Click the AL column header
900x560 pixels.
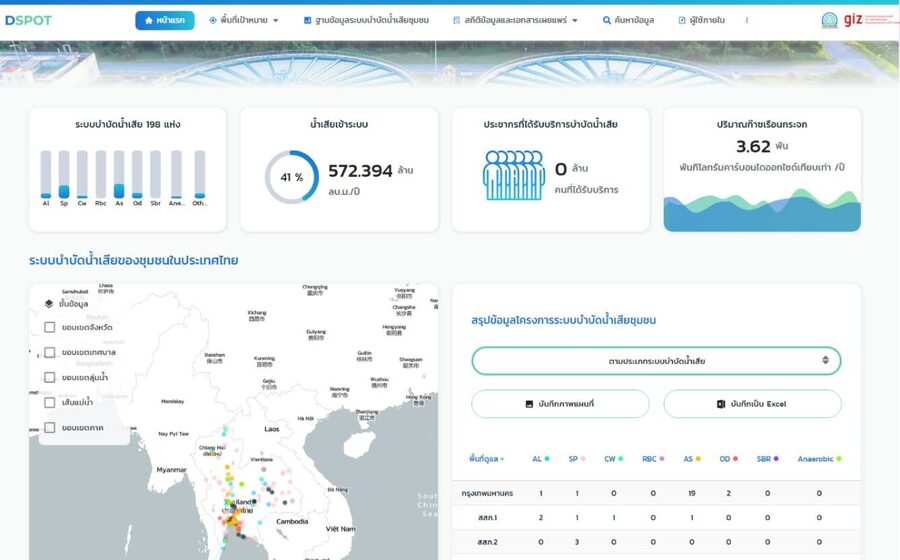pyautogui.click(x=541, y=459)
